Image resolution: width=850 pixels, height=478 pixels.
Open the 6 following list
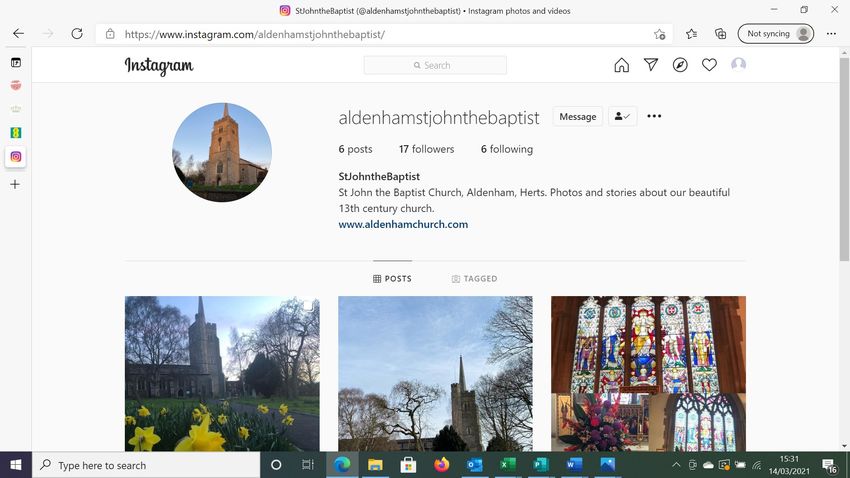pos(507,149)
